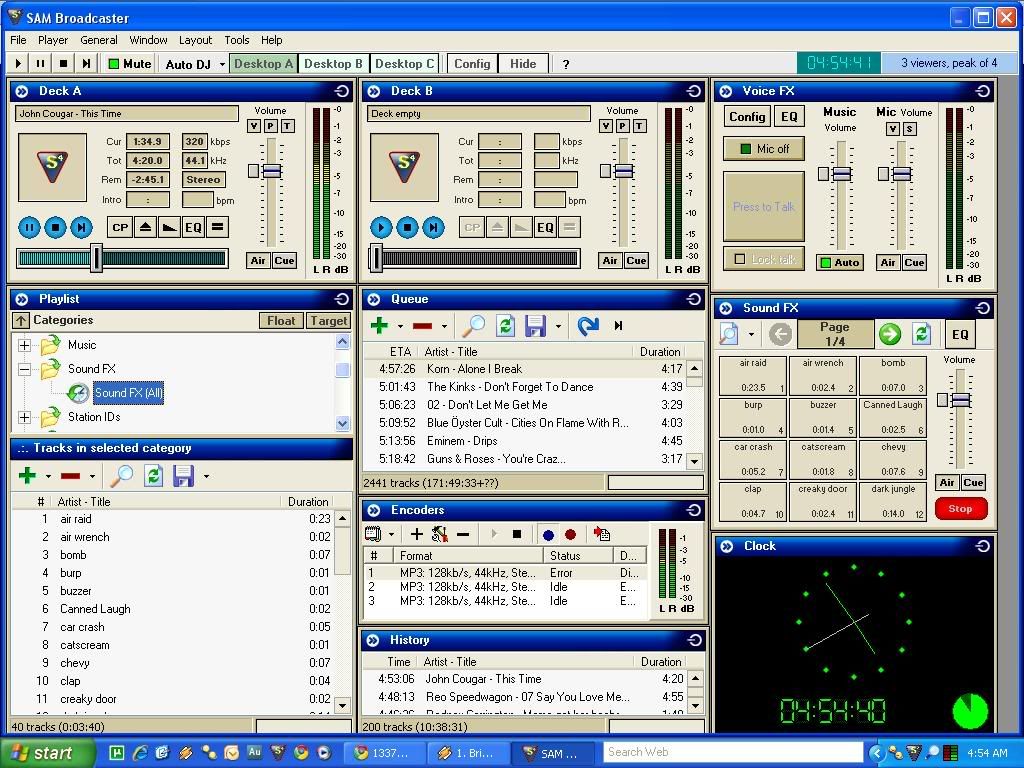Click the Hide button
The height and width of the screenshot is (768, 1024).
(x=523, y=63)
